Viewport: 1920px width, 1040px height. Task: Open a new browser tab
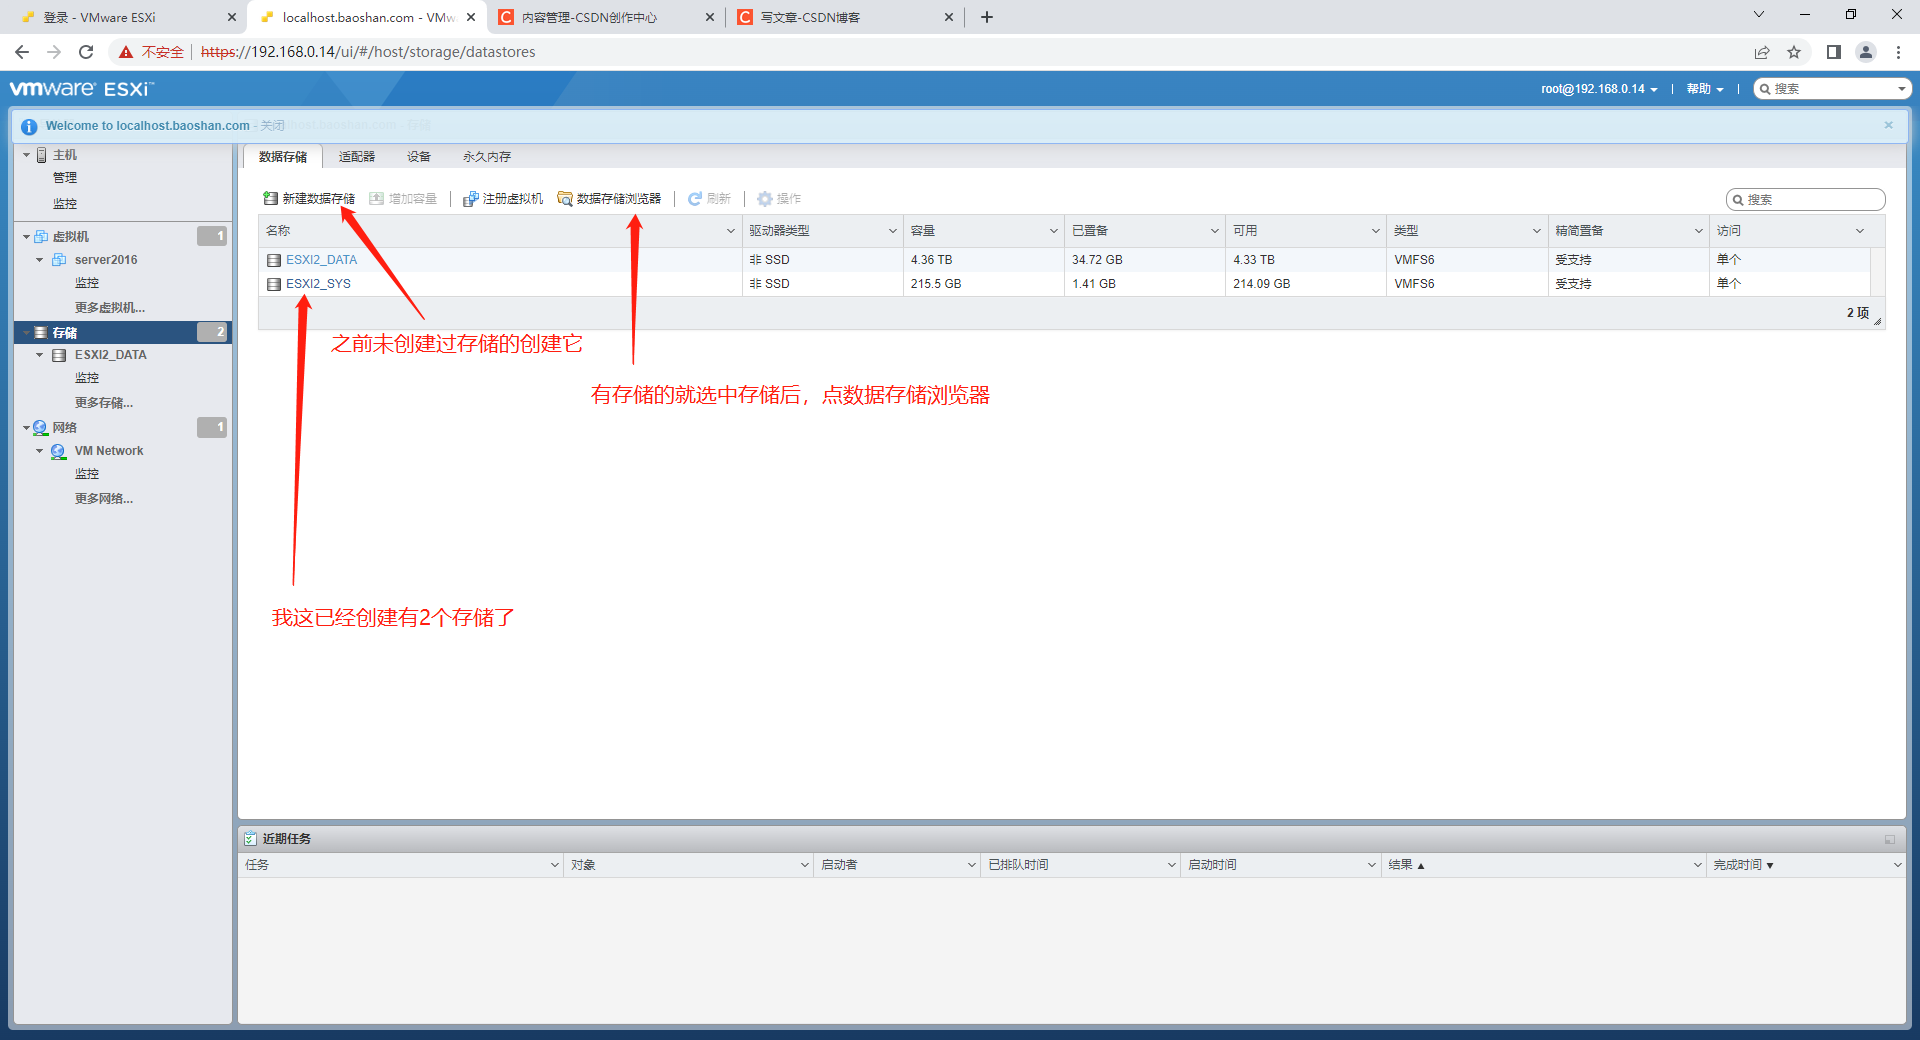(x=987, y=17)
